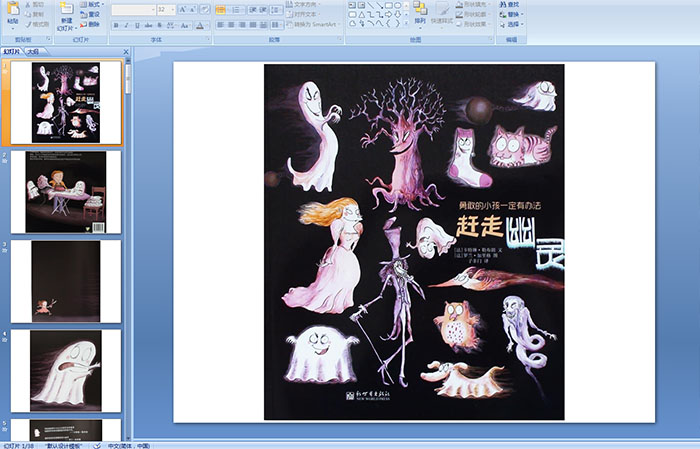Open the font size 32 dropdown
The width and height of the screenshot is (700, 449).
click(173, 9)
